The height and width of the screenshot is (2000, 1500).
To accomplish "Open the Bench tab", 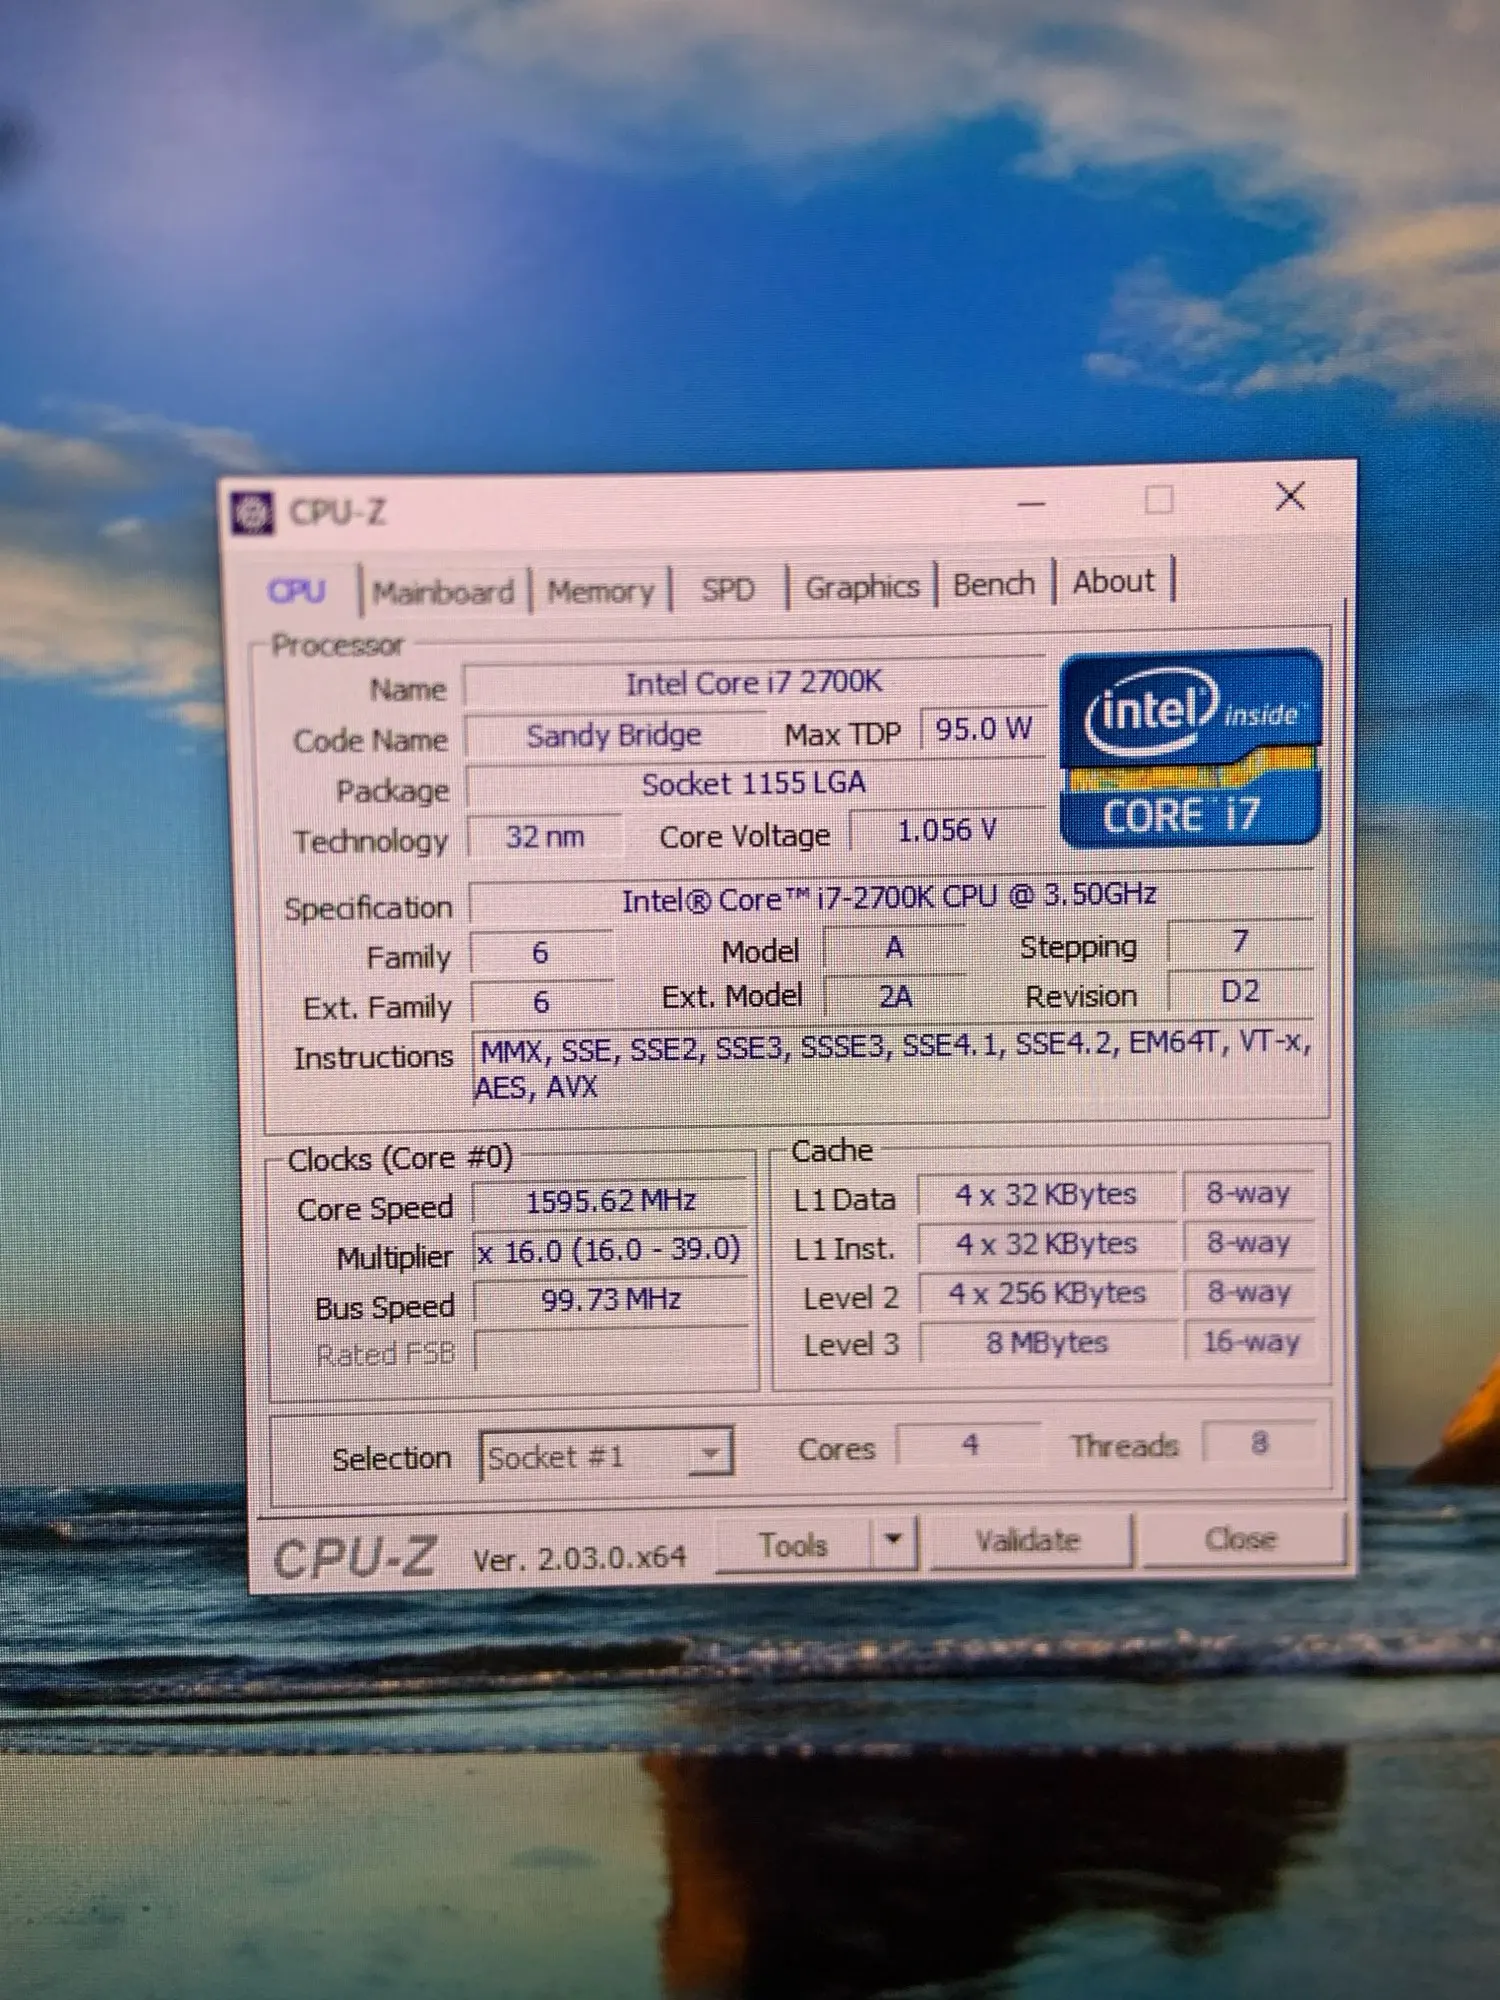I will pos(993,584).
